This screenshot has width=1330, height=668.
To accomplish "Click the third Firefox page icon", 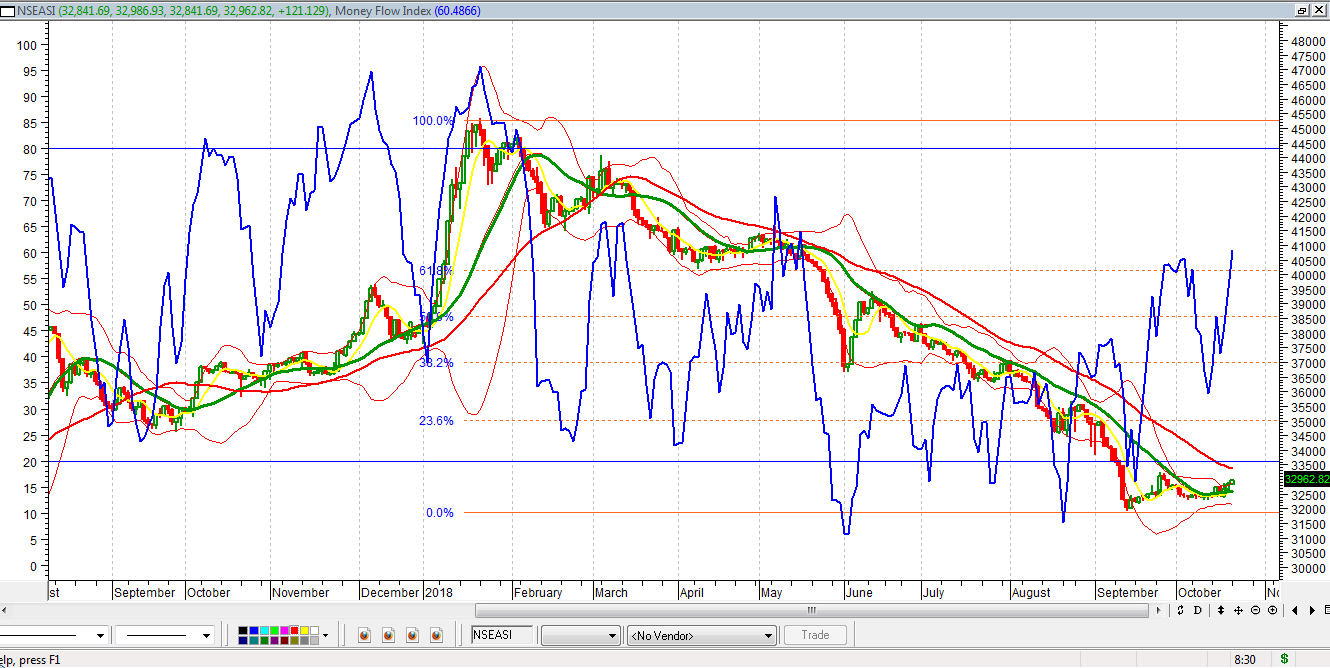I will click(x=412, y=635).
